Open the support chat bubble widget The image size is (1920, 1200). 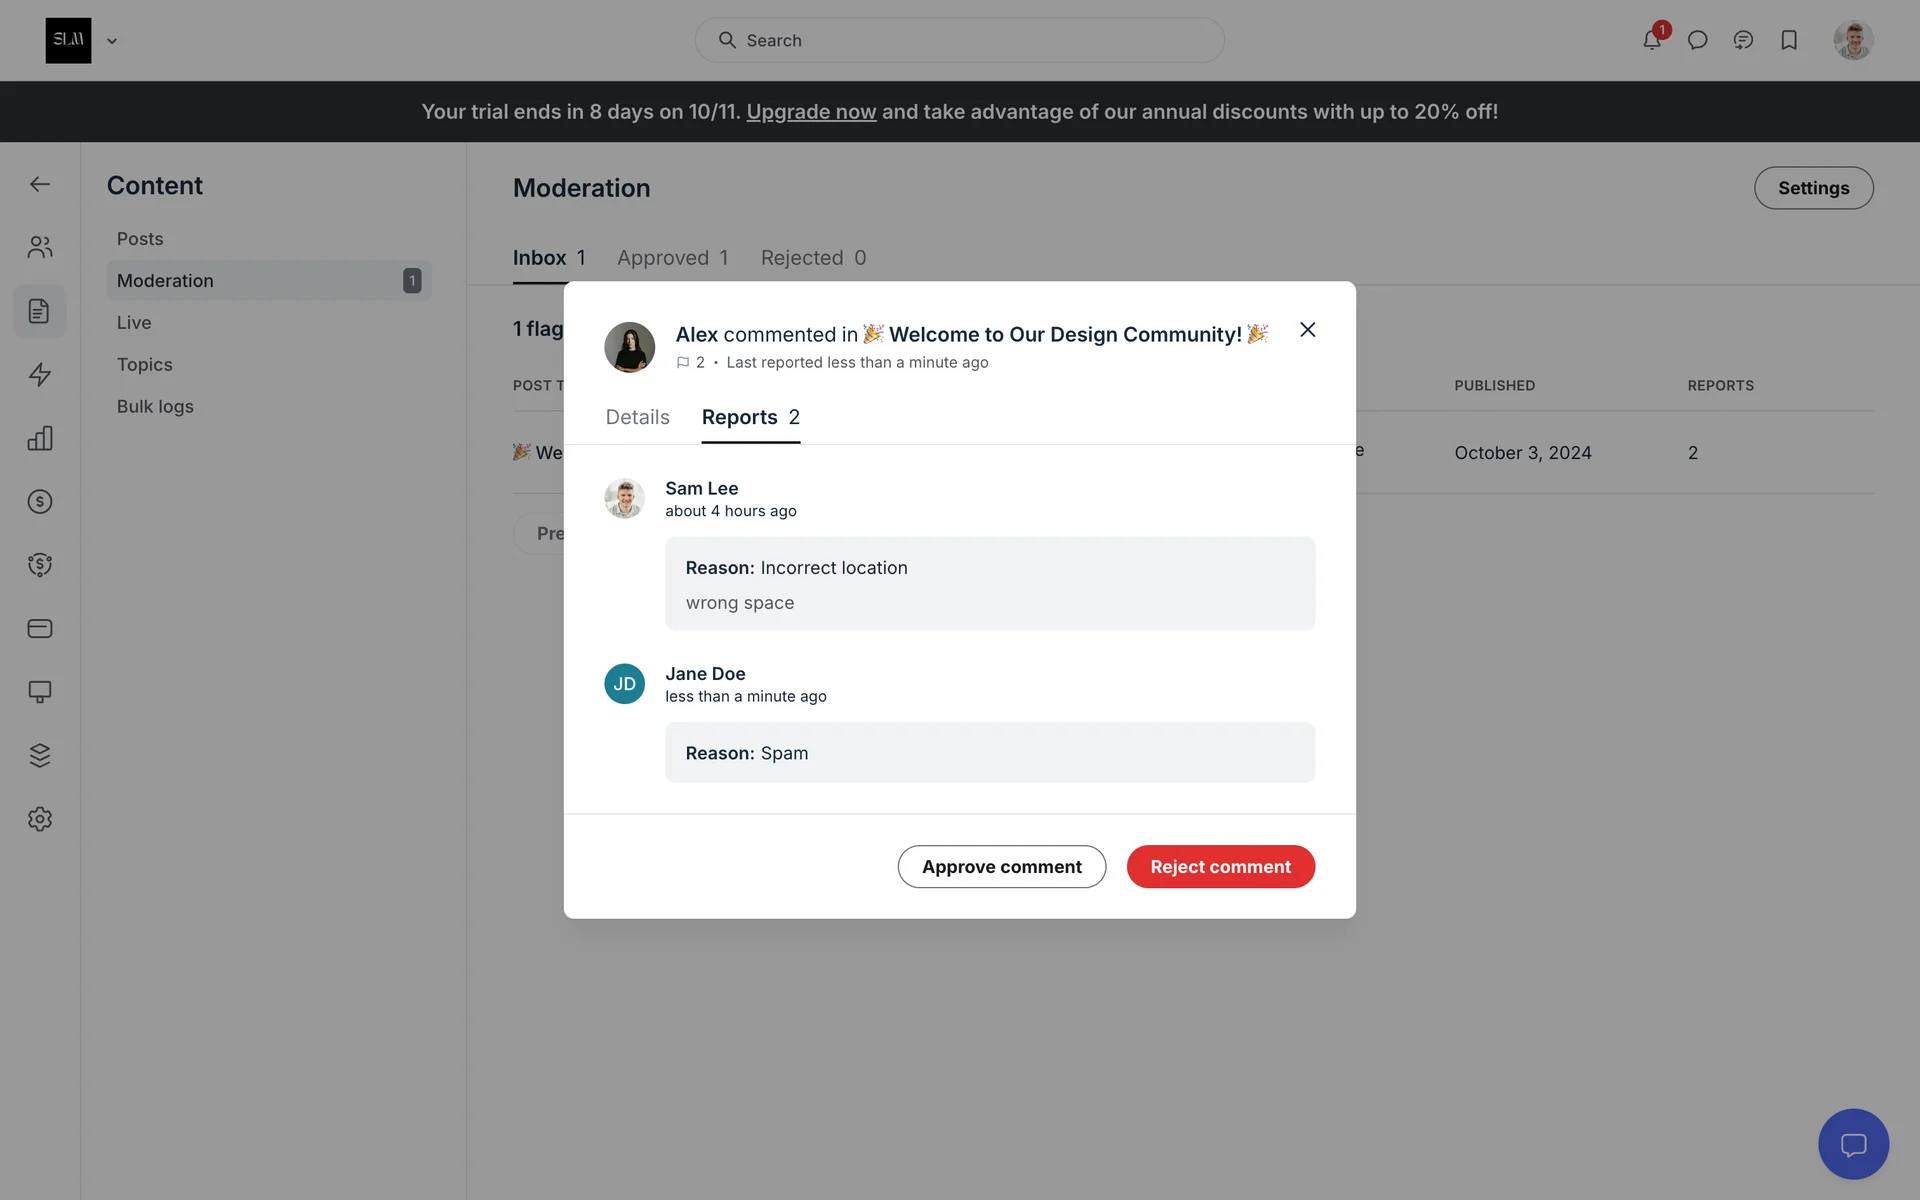(x=1853, y=1144)
